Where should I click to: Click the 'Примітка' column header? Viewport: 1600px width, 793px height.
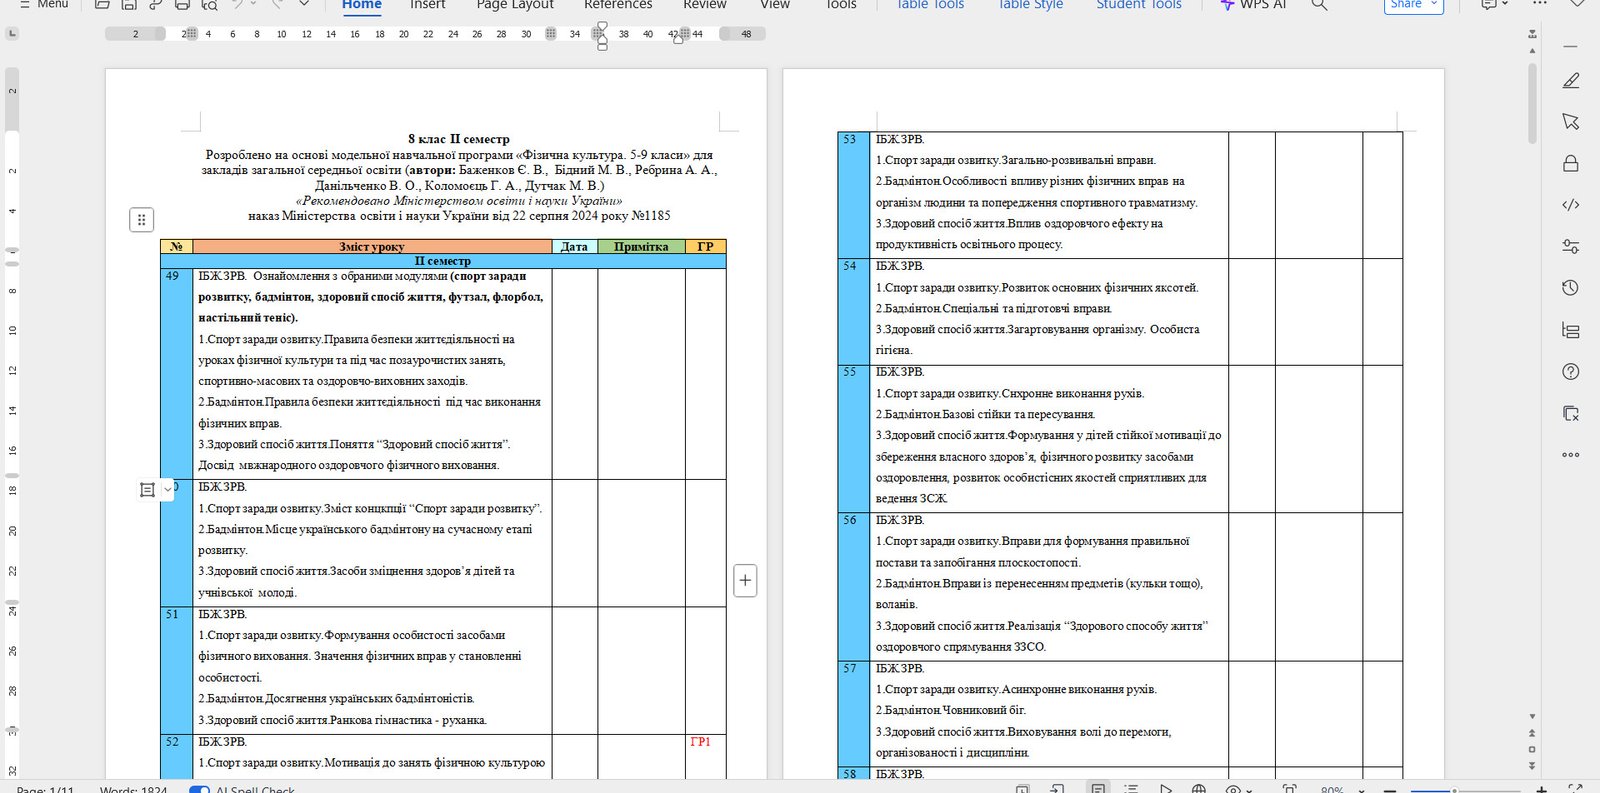pos(641,246)
